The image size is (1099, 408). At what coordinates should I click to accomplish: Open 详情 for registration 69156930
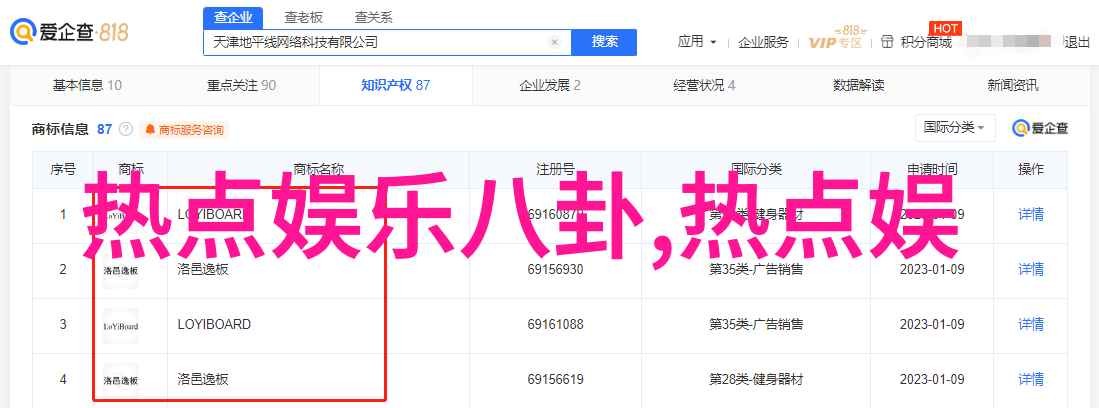(x=1031, y=269)
